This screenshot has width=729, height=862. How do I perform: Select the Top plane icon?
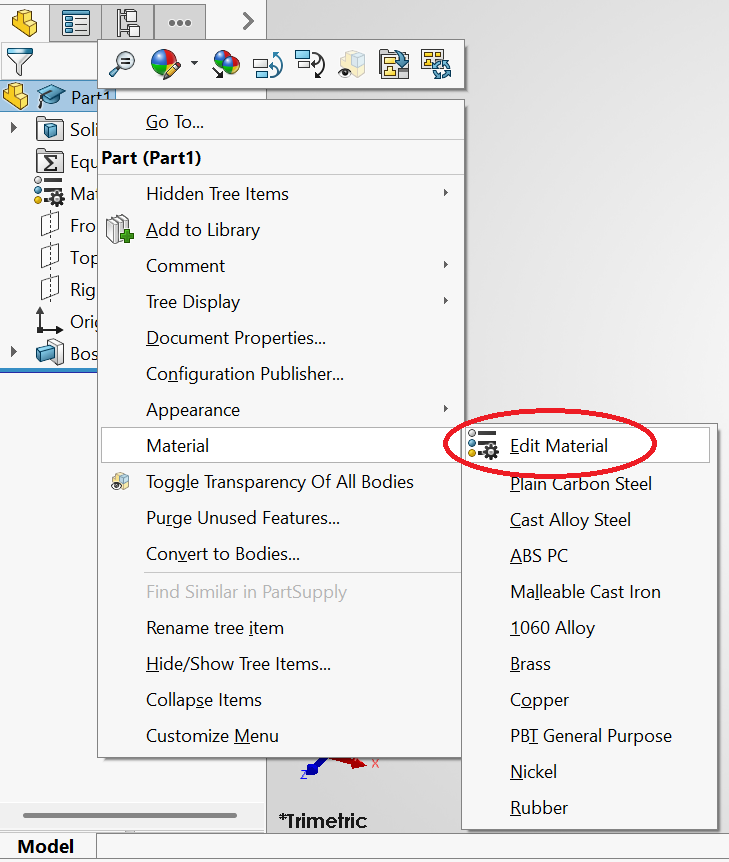click(x=50, y=256)
